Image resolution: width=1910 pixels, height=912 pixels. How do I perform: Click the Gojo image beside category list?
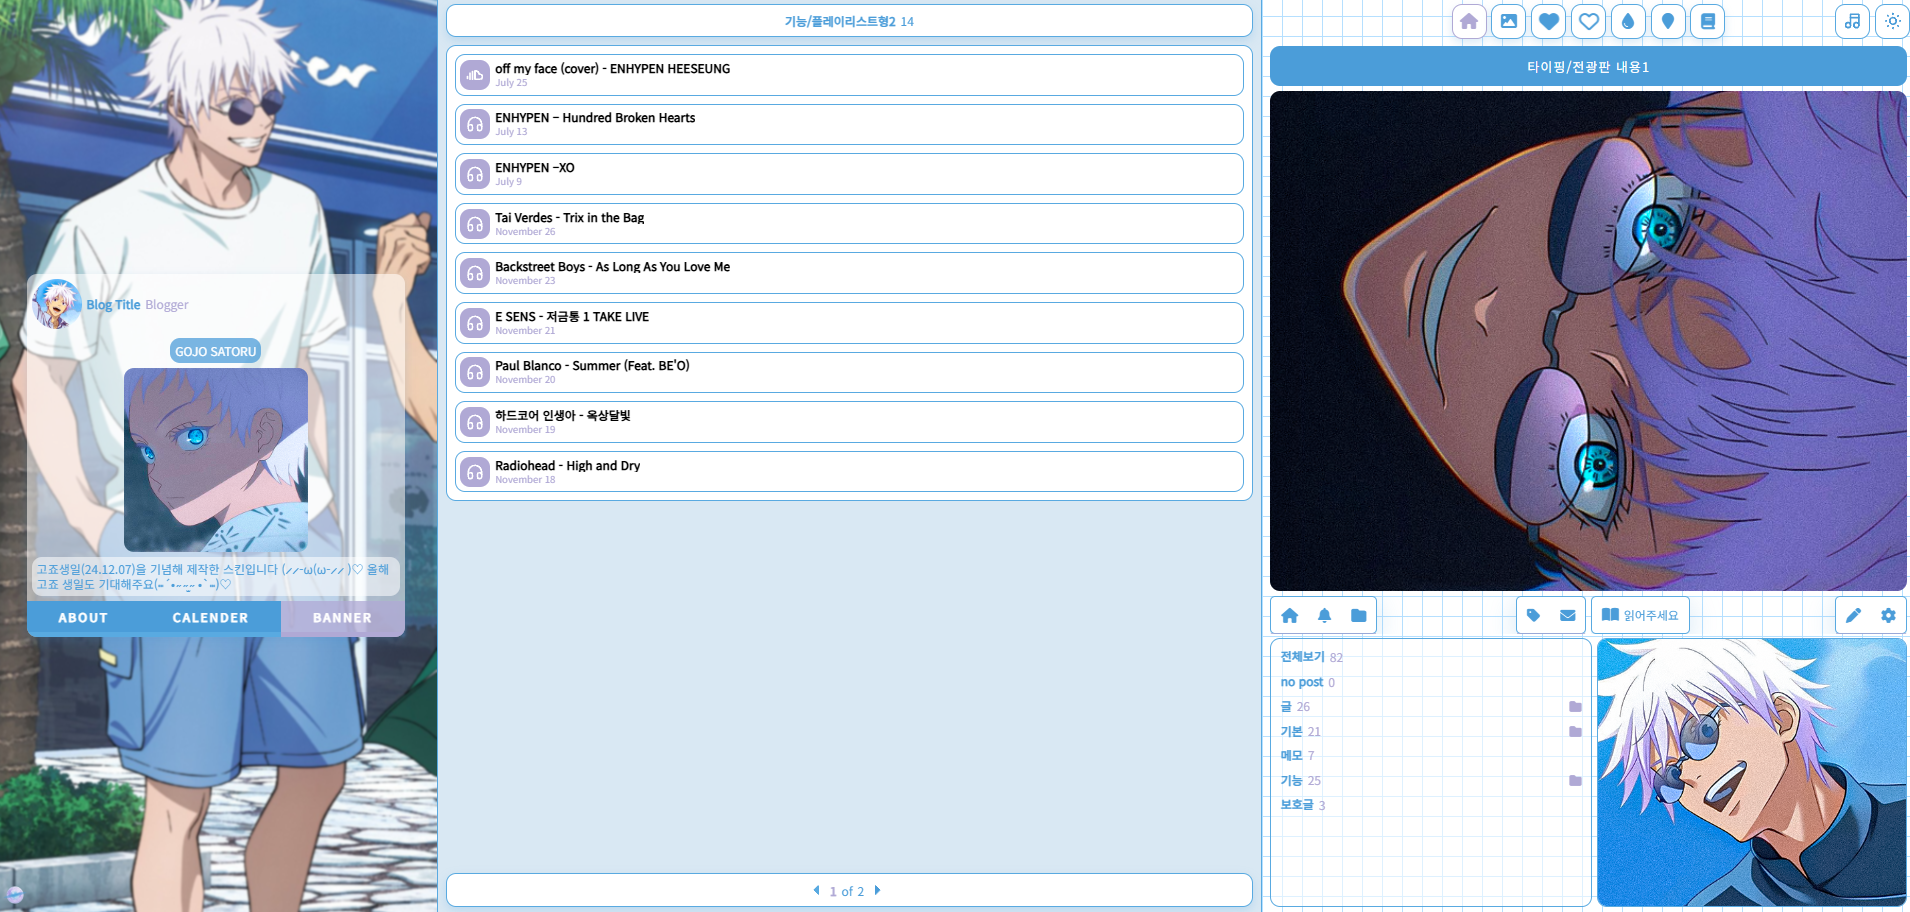[x=1752, y=772]
